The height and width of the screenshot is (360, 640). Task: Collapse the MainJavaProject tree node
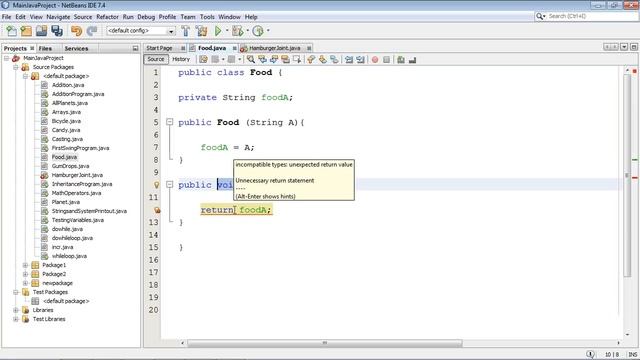[7, 58]
